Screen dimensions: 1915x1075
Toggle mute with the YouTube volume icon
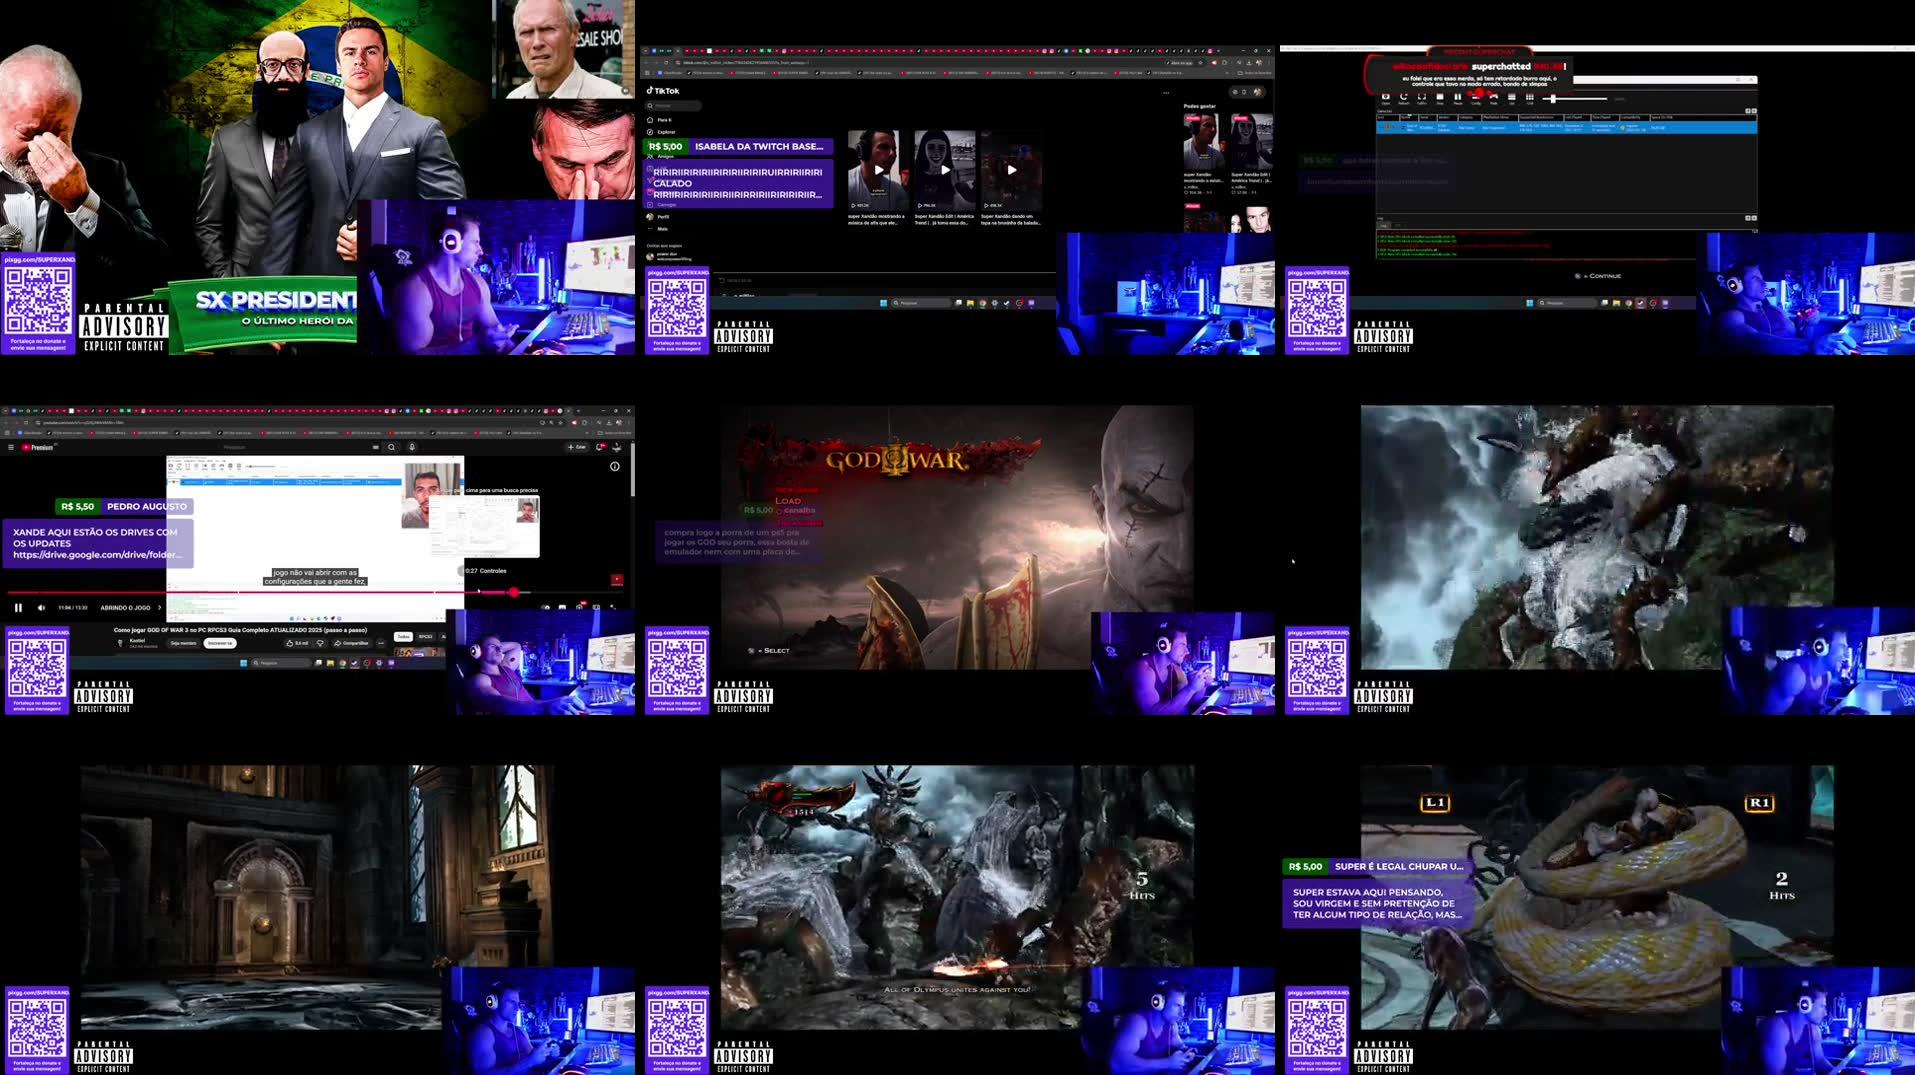pos(41,608)
